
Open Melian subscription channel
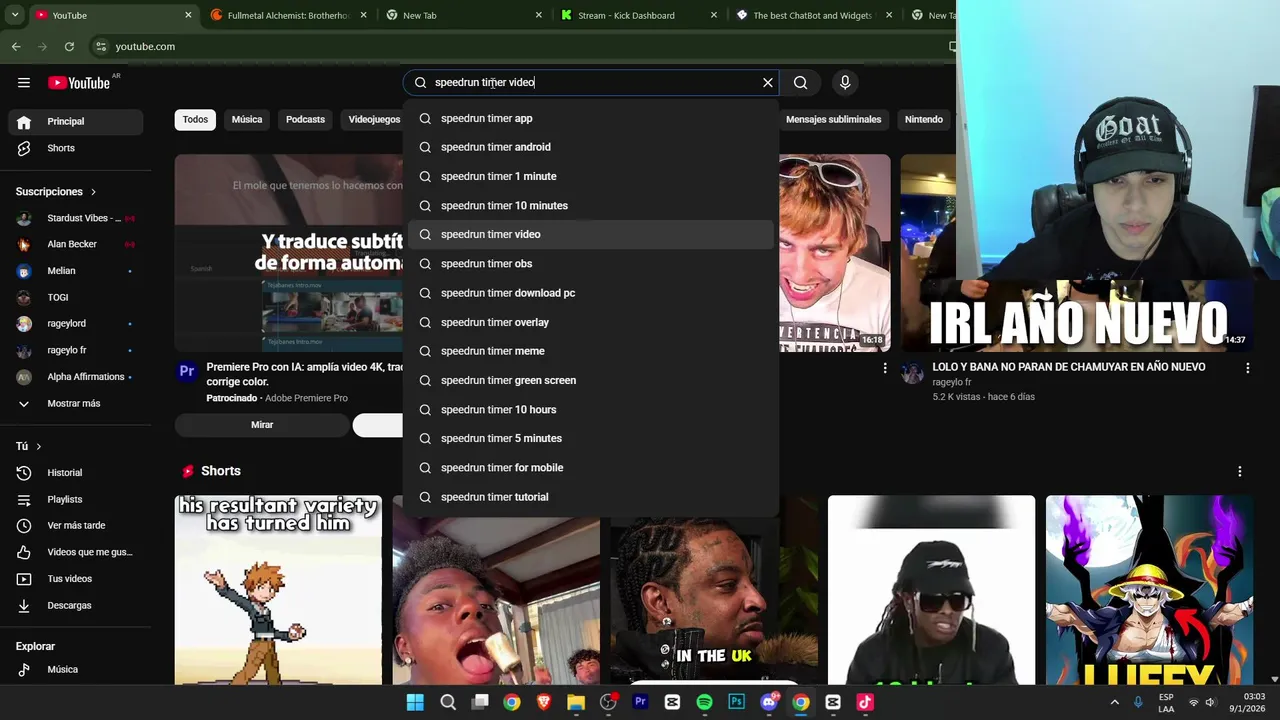(76, 271)
